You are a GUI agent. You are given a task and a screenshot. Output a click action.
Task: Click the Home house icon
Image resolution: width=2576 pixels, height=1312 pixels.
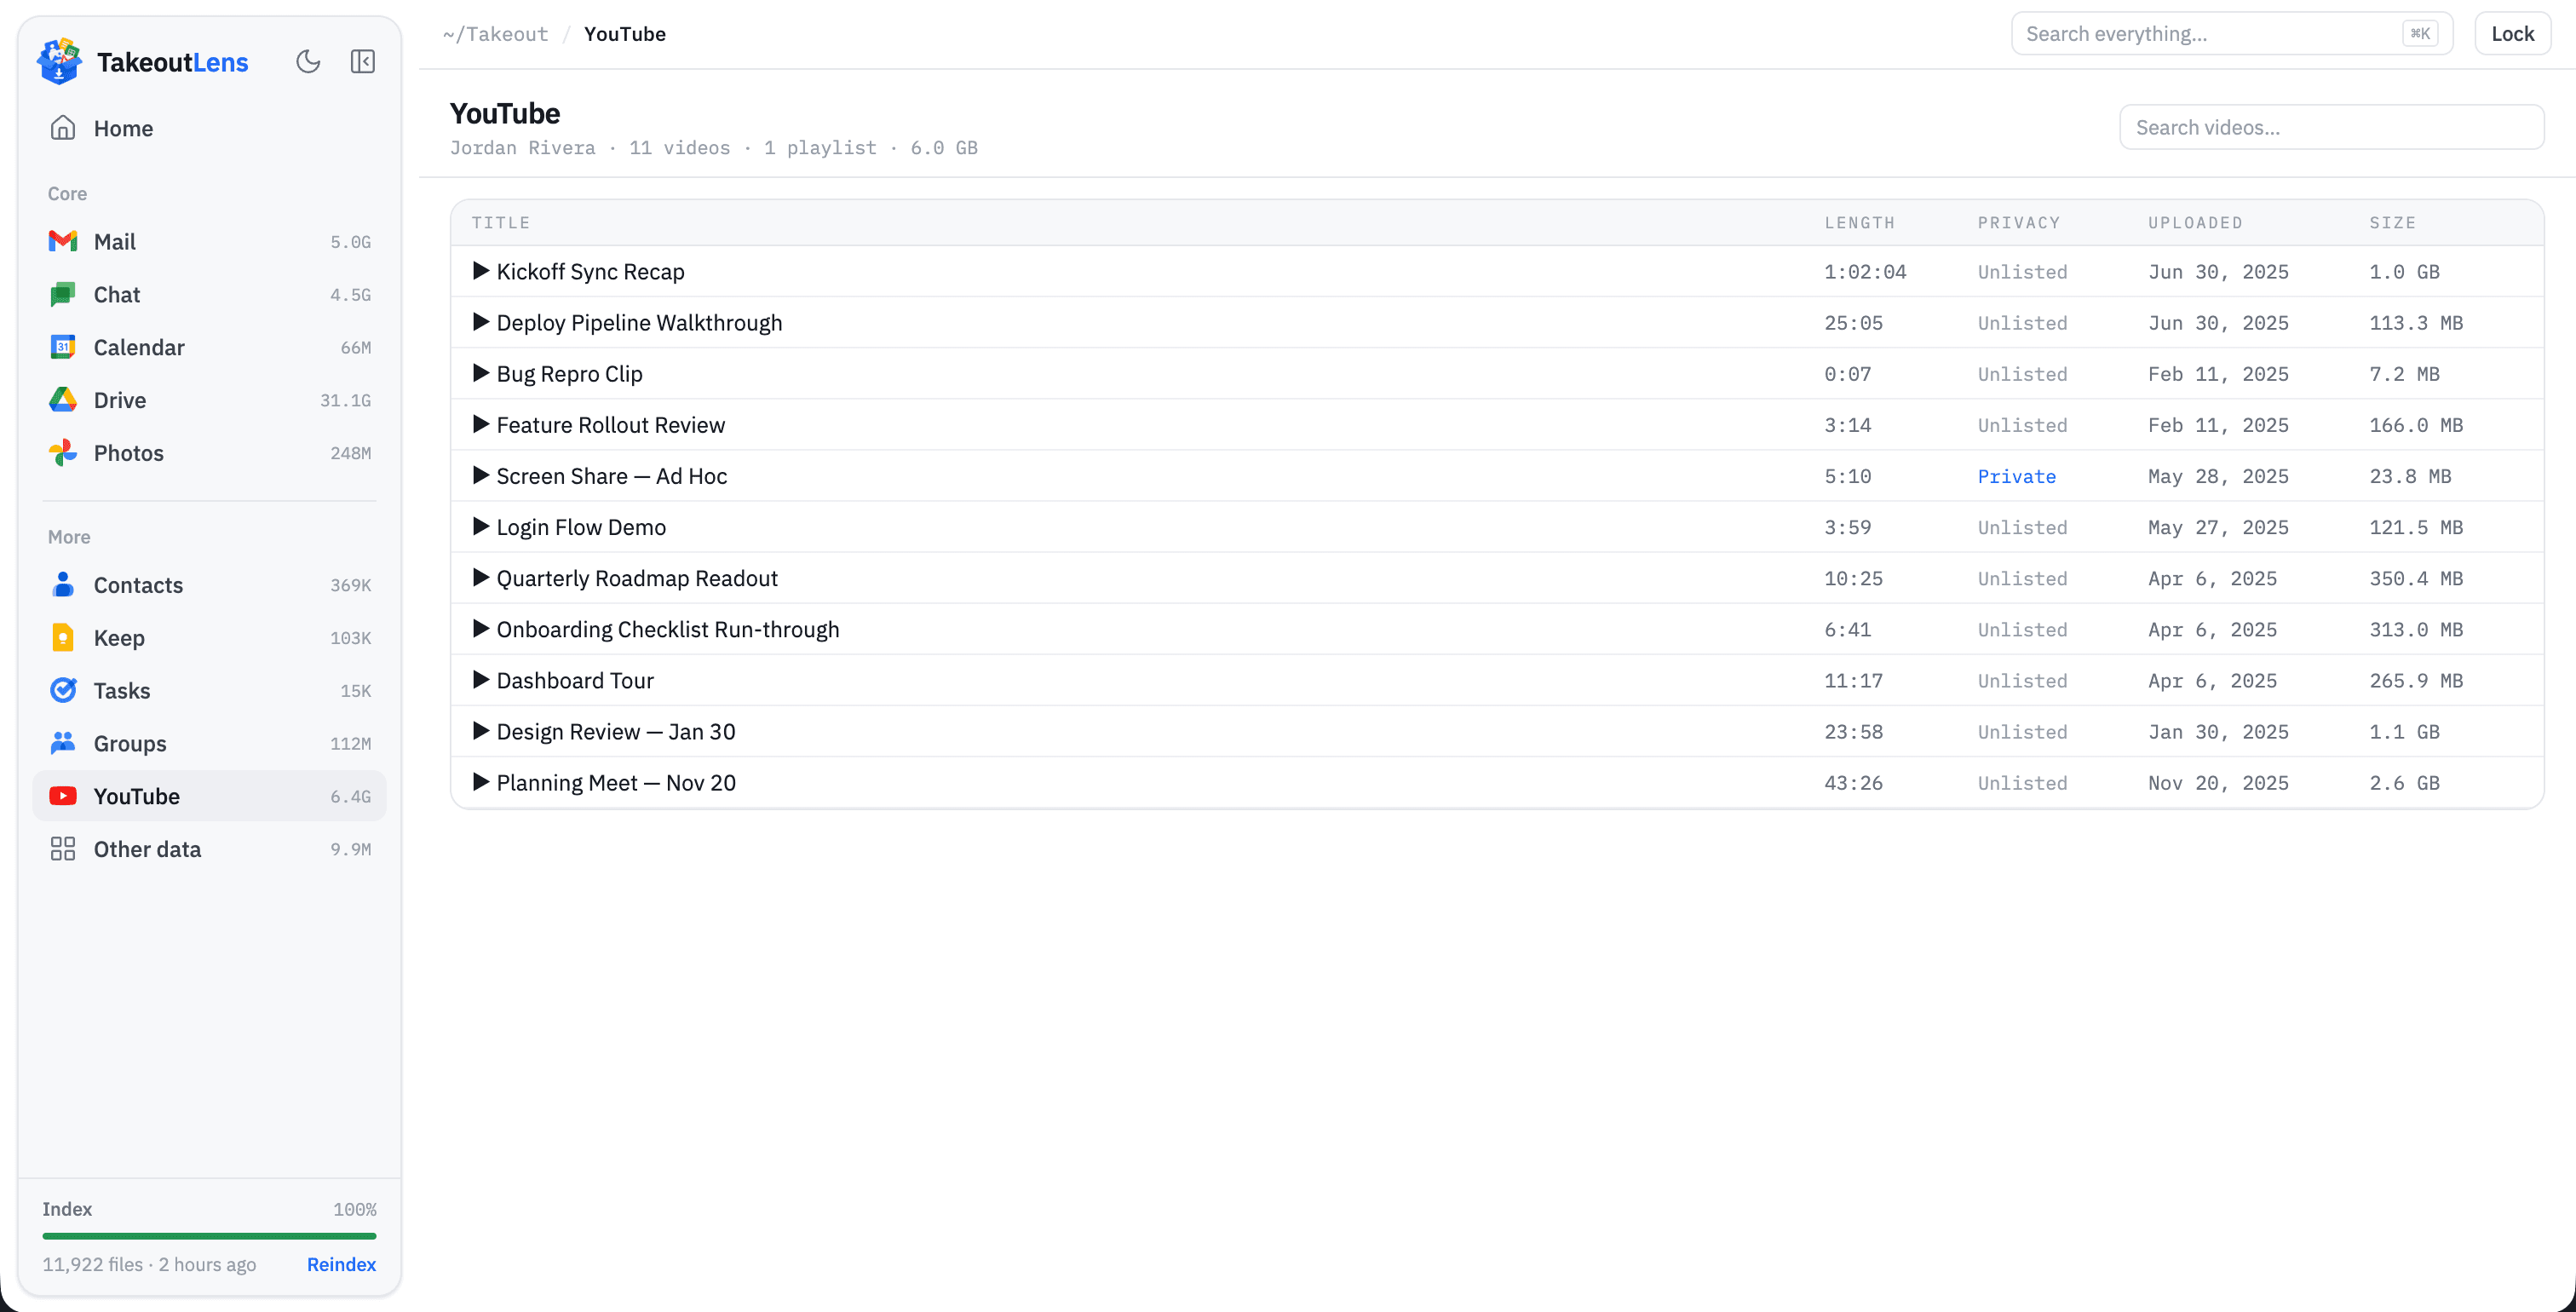pyautogui.click(x=63, y=128)
